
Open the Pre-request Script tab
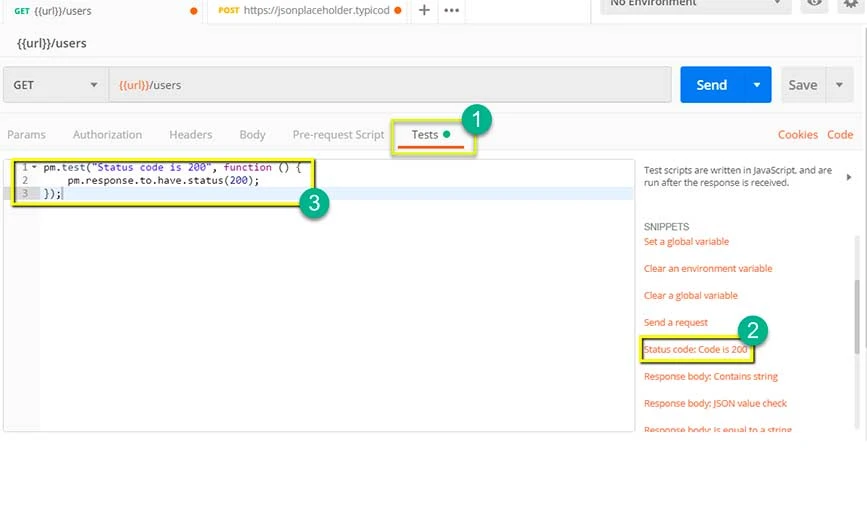click(338, 134)
